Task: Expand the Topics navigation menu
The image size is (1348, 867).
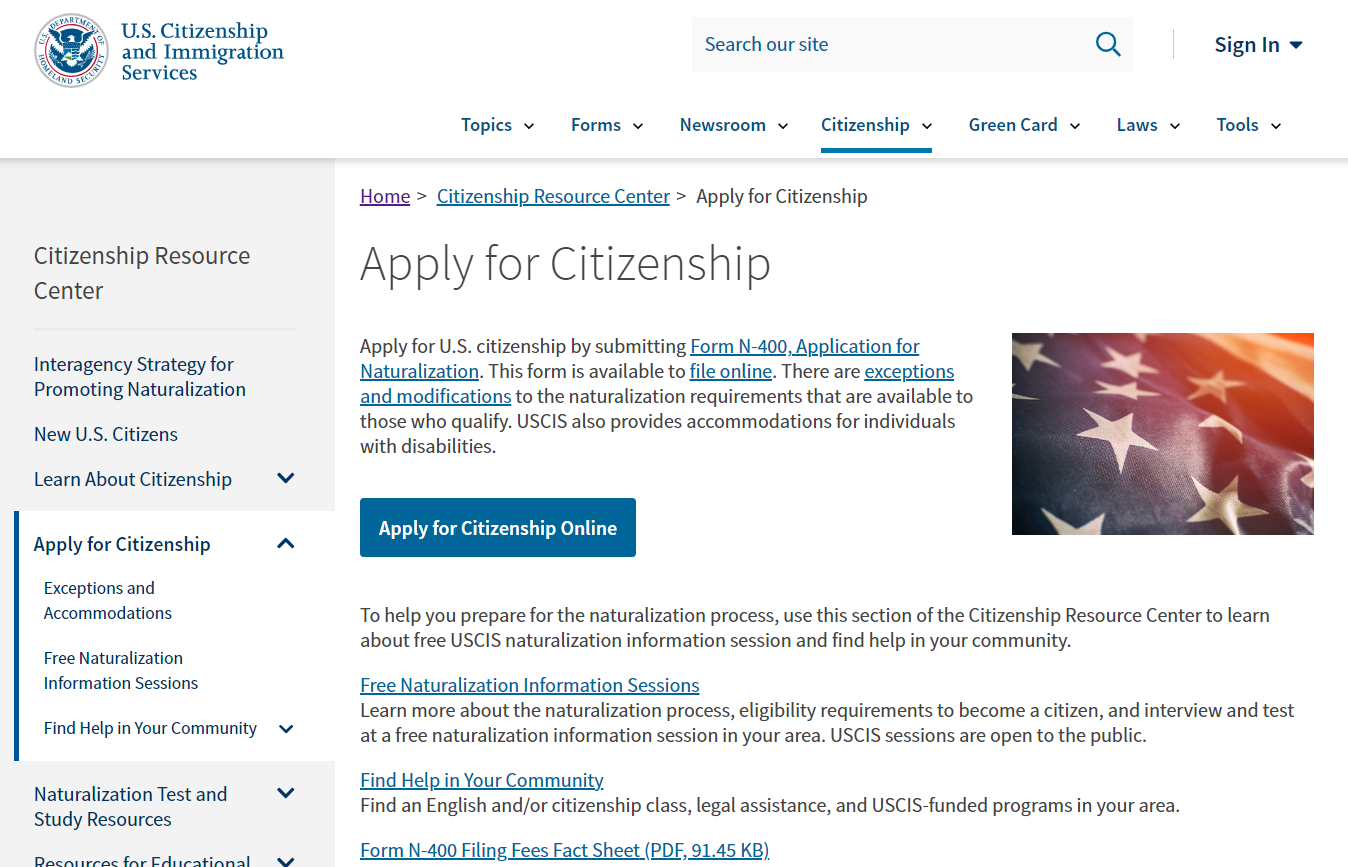Action: 497,125
